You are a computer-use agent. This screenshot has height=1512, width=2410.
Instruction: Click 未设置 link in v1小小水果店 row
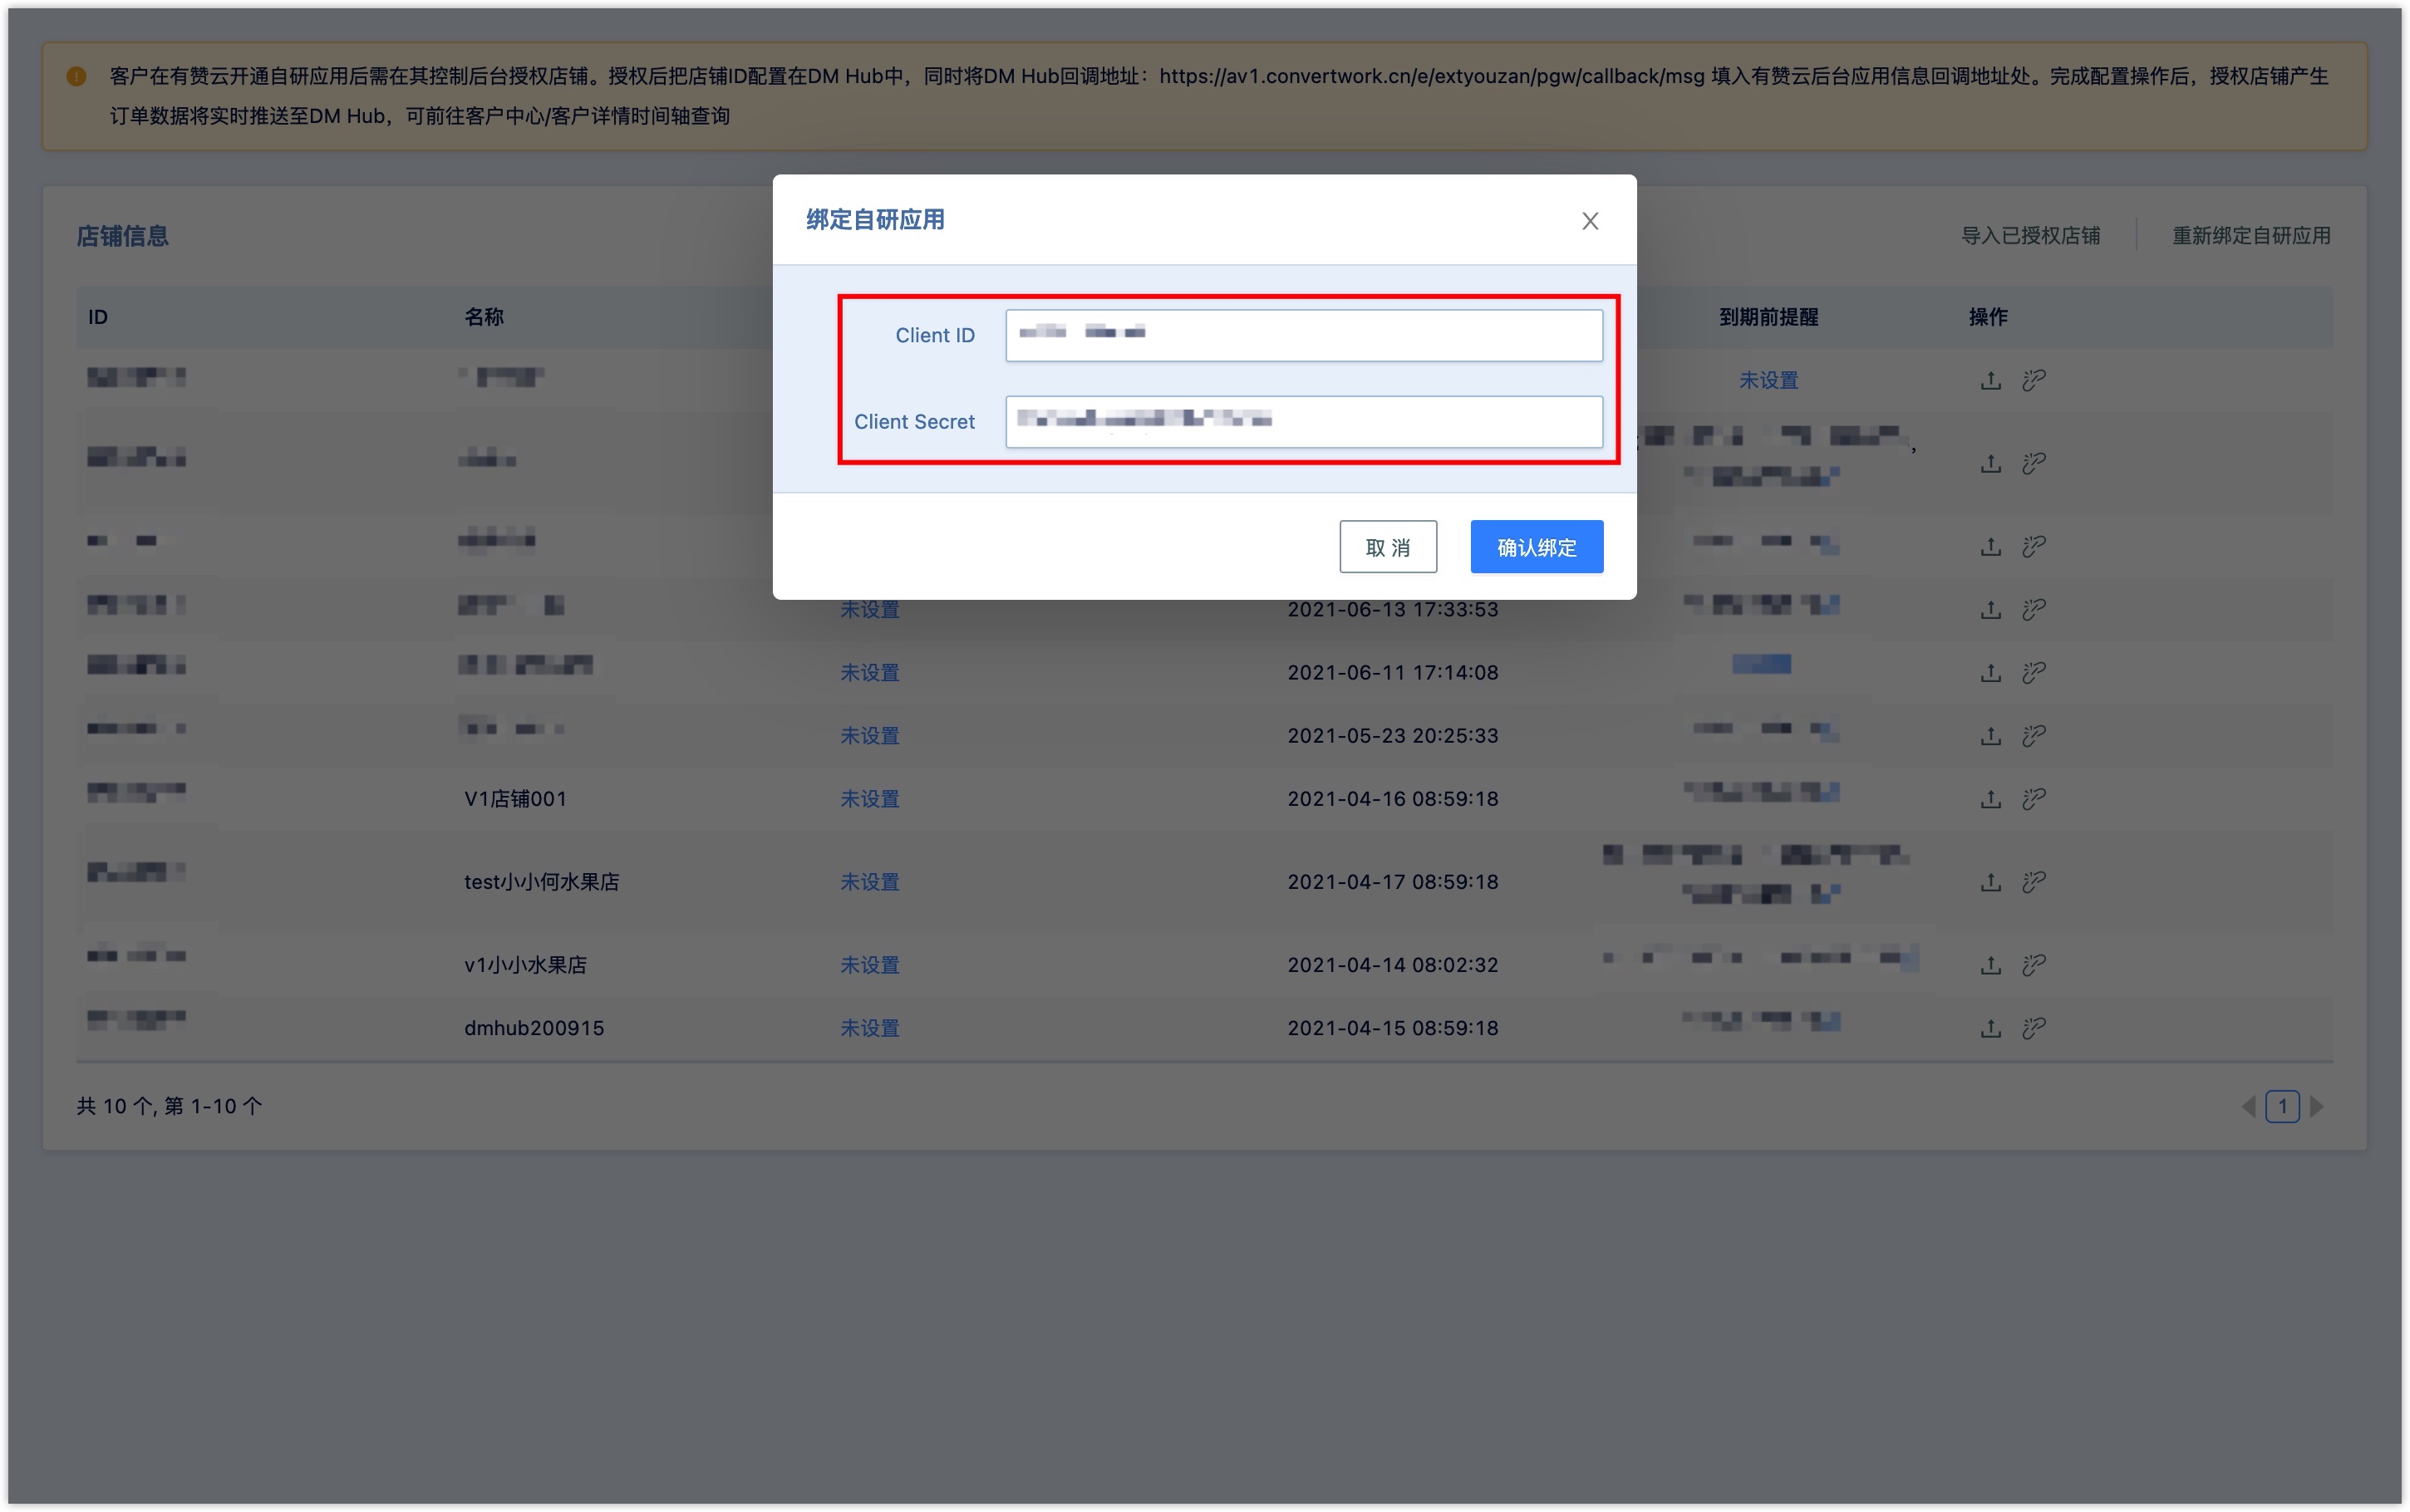869,964
